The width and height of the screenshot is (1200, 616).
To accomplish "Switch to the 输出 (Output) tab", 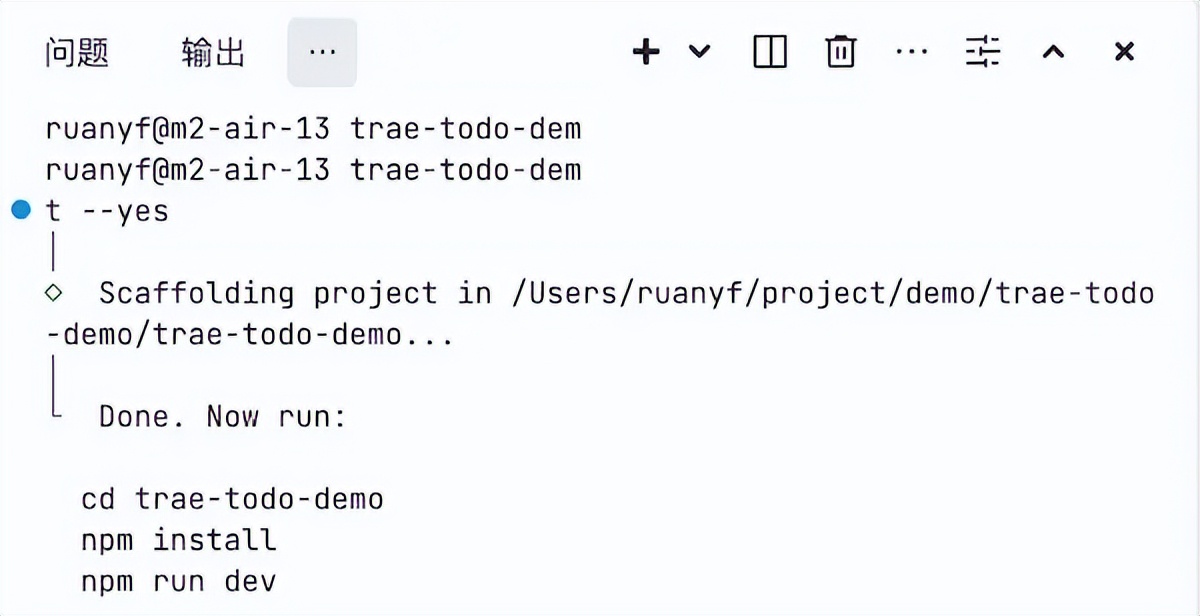I will point(213,52).
